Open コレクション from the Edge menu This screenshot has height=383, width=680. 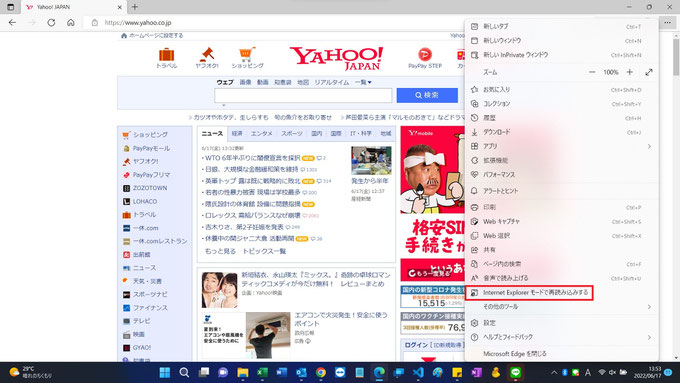pyautogui.click(x=562, y=104)
